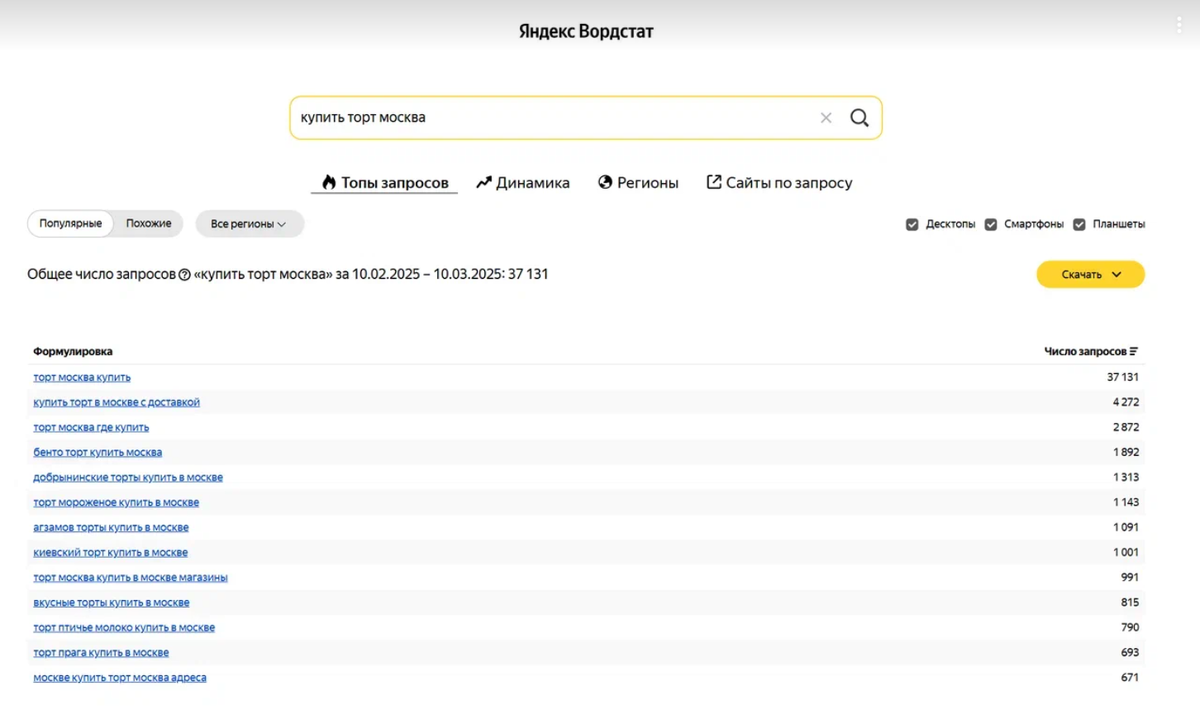Open the three-dot menu in top corner
Screen dimensions: 1200x720
pyautogui.click(x=1180, y=26)
